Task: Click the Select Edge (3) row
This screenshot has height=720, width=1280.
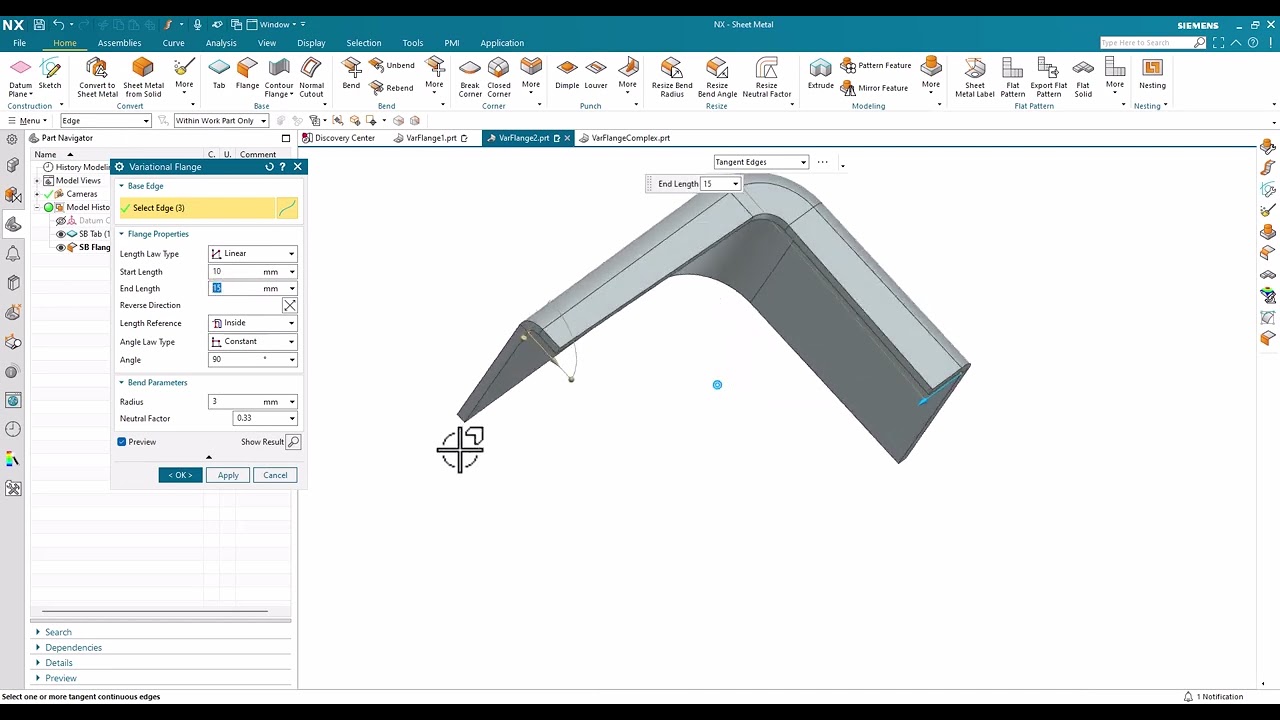Action: (197, 208)
